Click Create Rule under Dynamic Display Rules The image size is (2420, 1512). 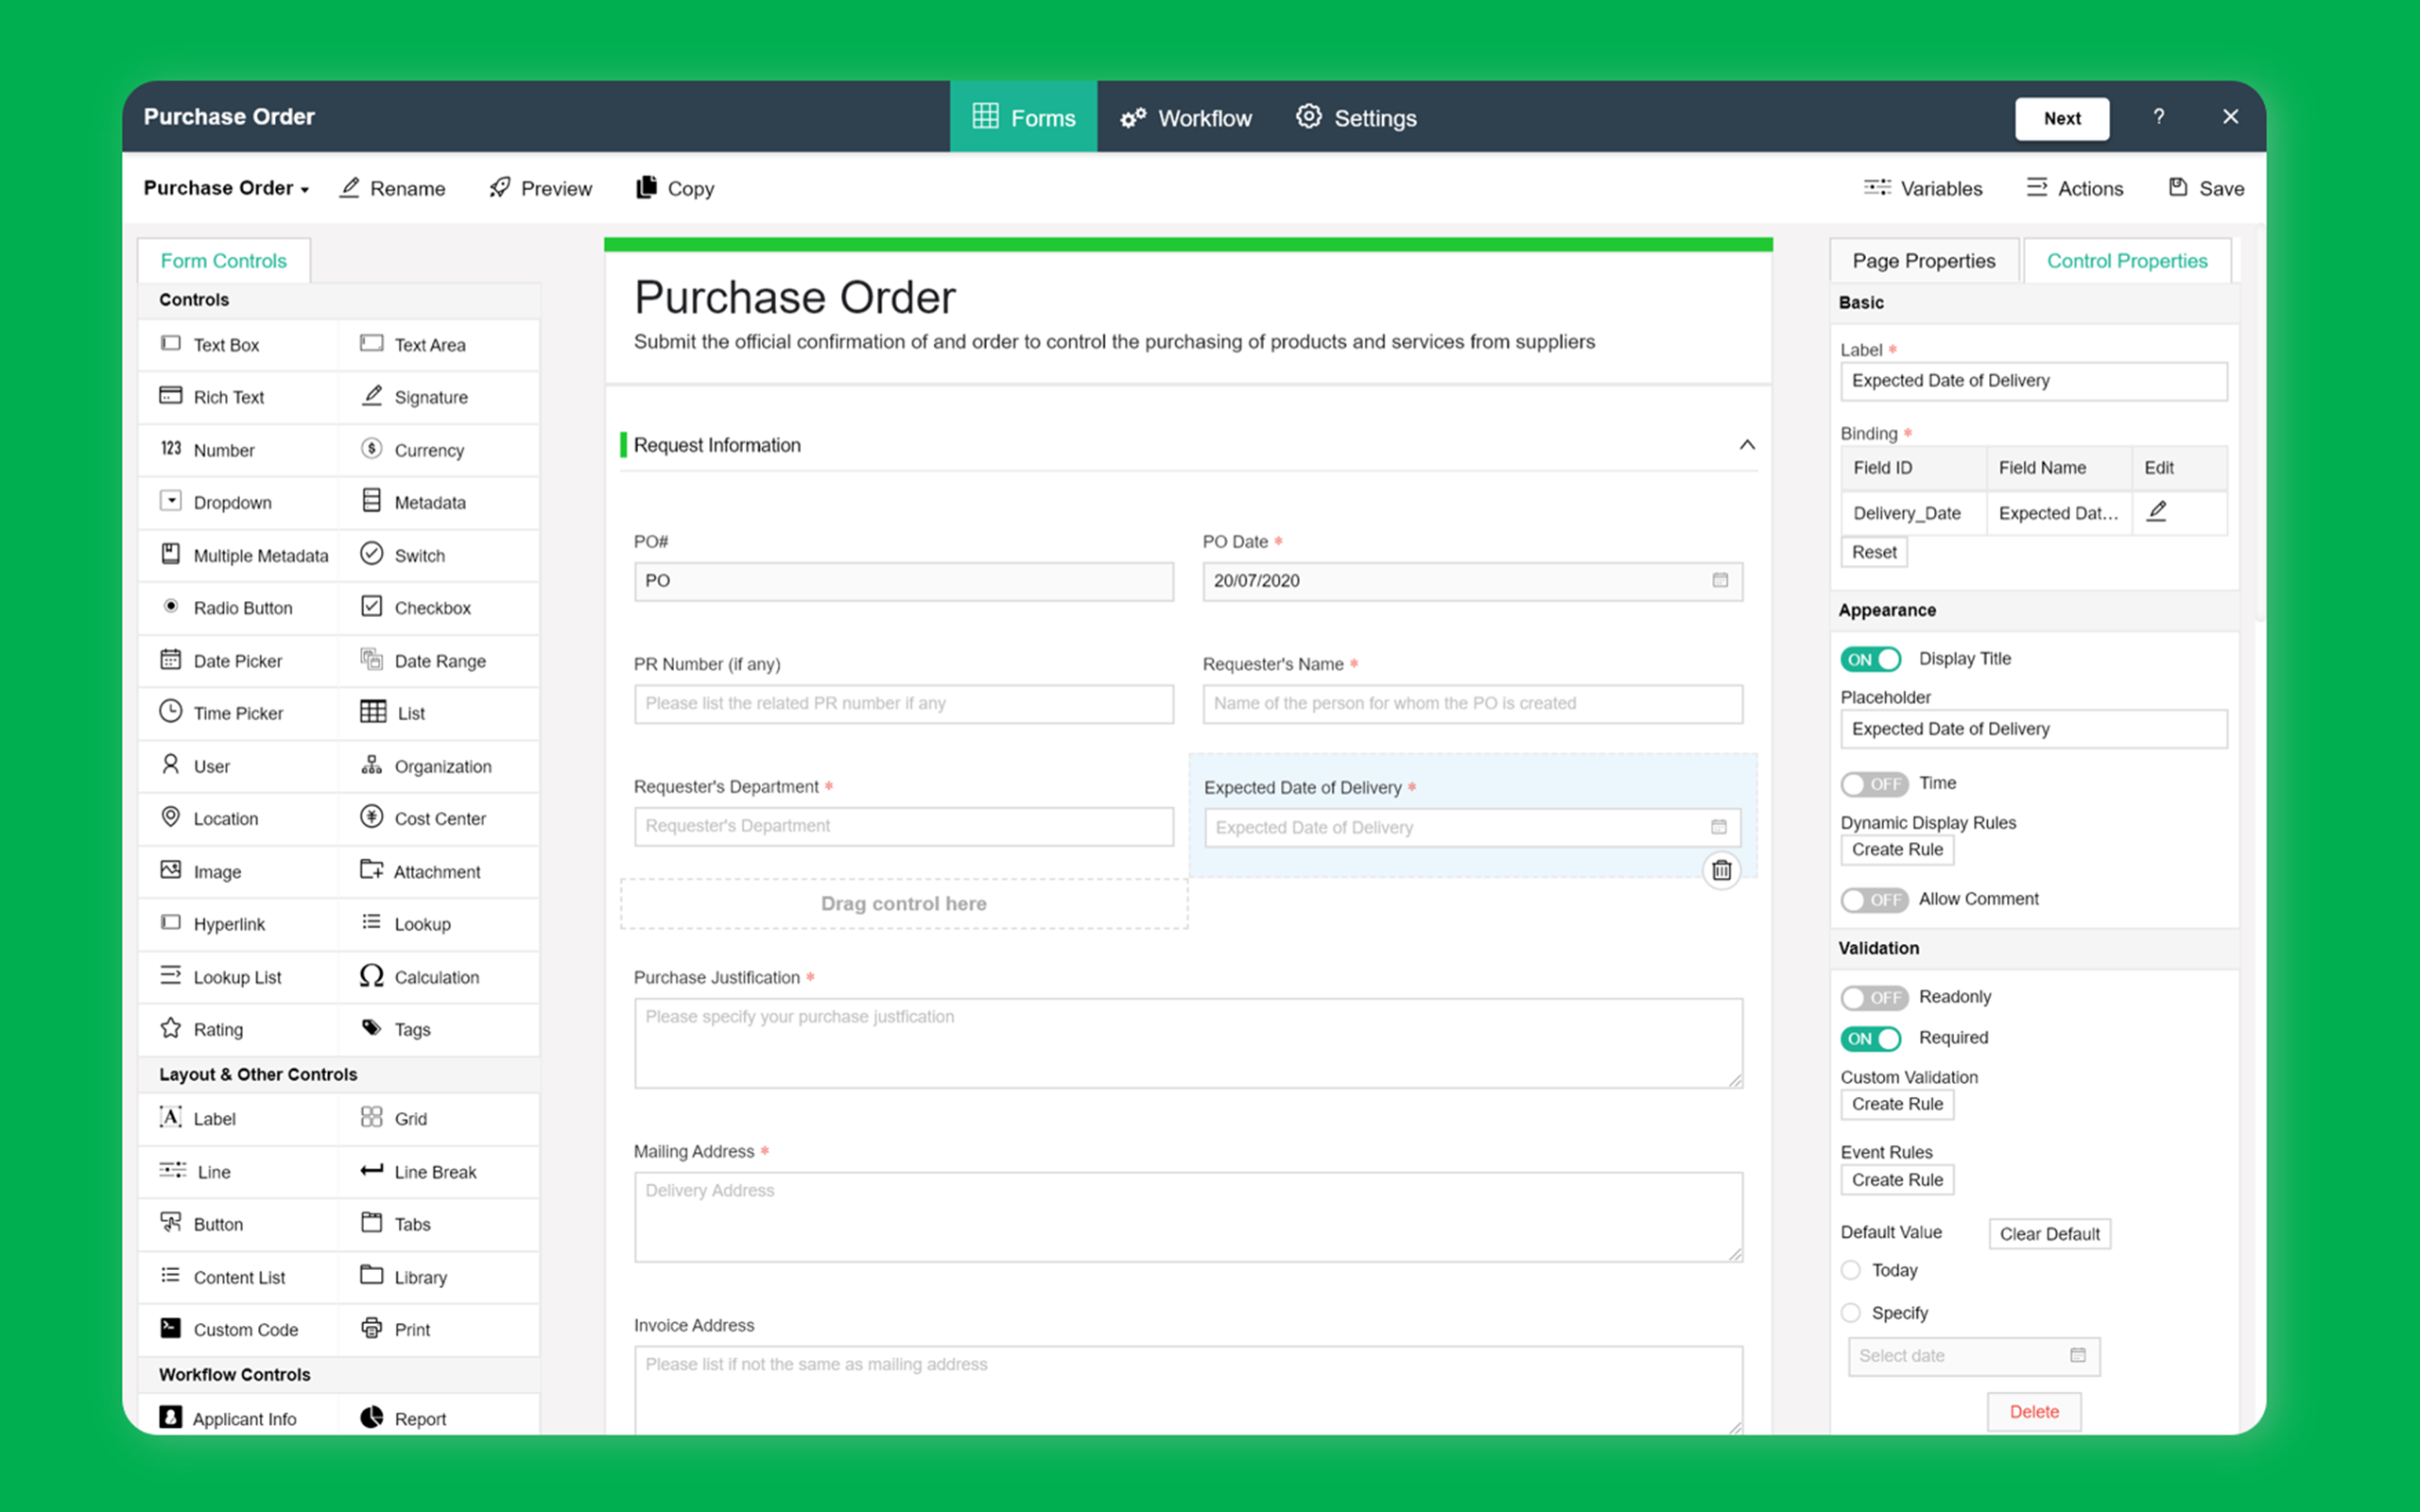point(1896,849)
